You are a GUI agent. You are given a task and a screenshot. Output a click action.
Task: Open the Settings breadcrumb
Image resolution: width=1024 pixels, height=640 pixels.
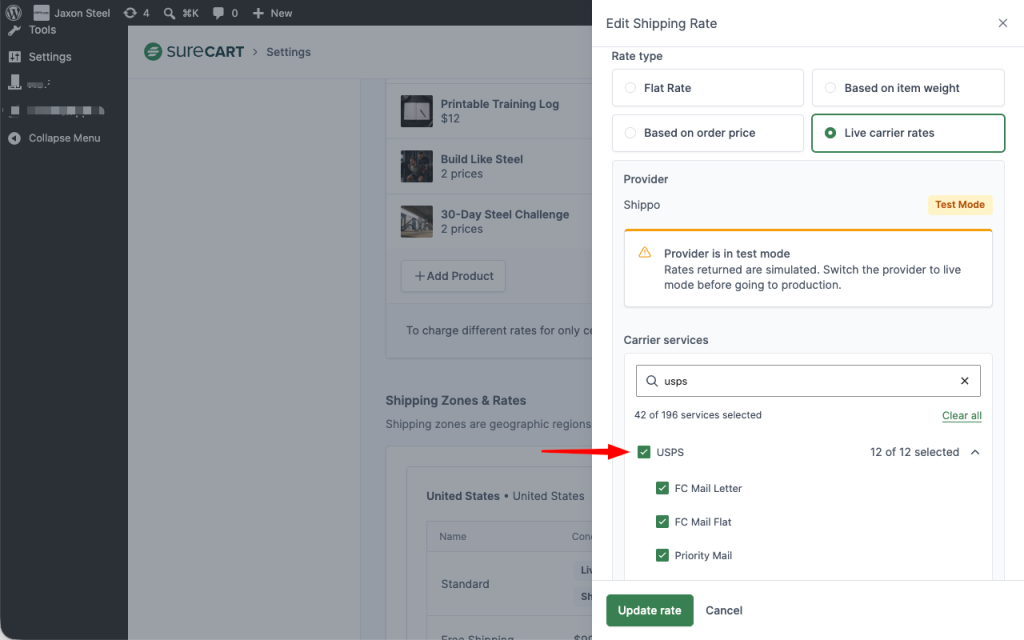pos(288,52)
